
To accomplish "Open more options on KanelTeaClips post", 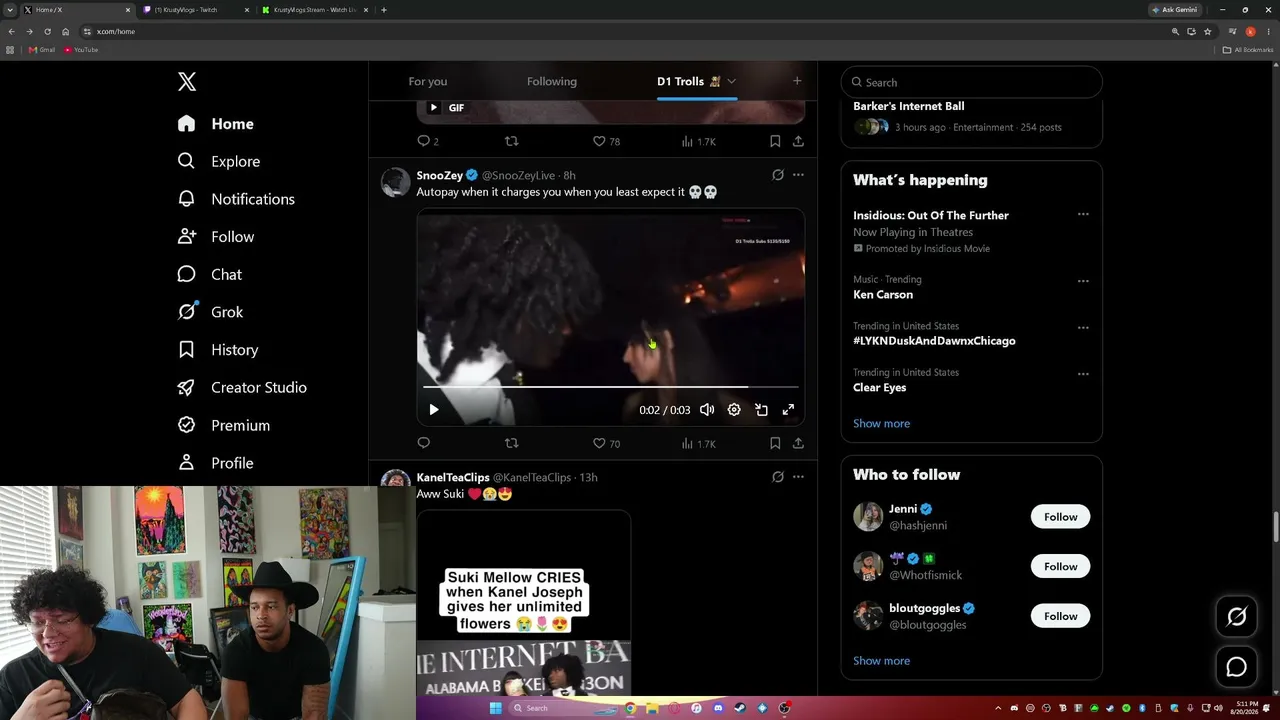I will click(798, 477).
